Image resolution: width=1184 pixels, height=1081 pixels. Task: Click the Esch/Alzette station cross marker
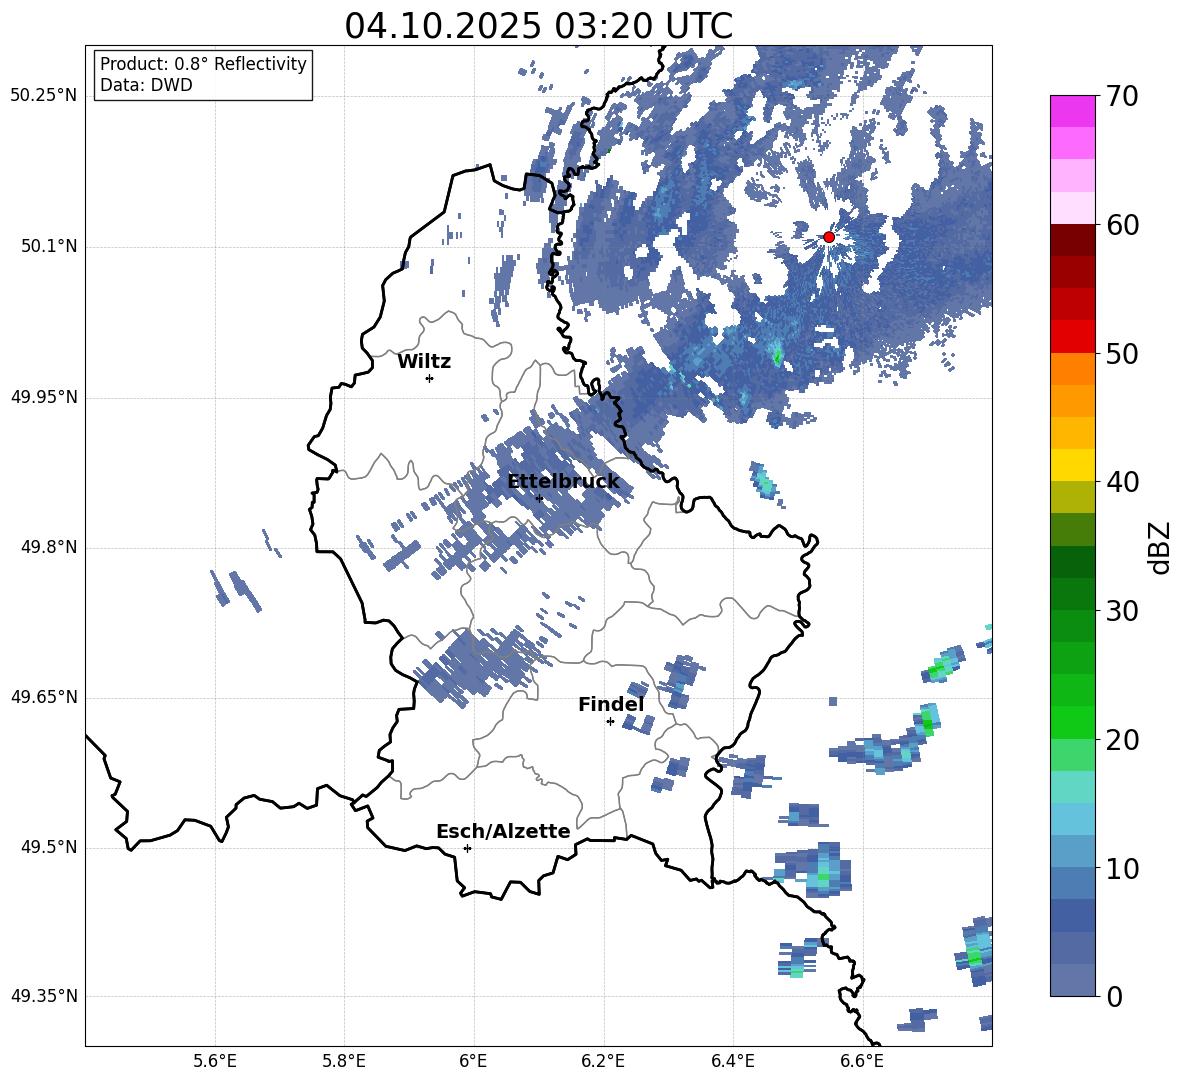click(467, 848)
